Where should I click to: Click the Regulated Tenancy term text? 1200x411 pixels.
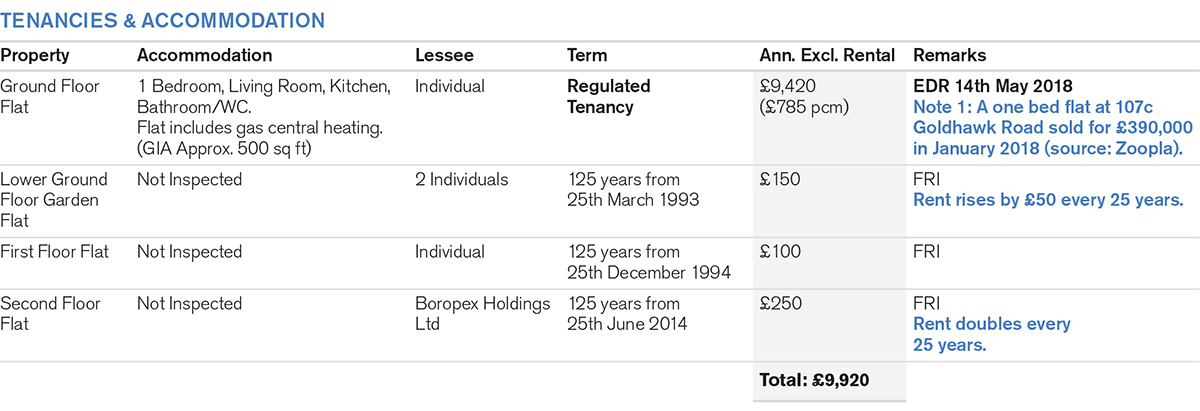point(608,96)
